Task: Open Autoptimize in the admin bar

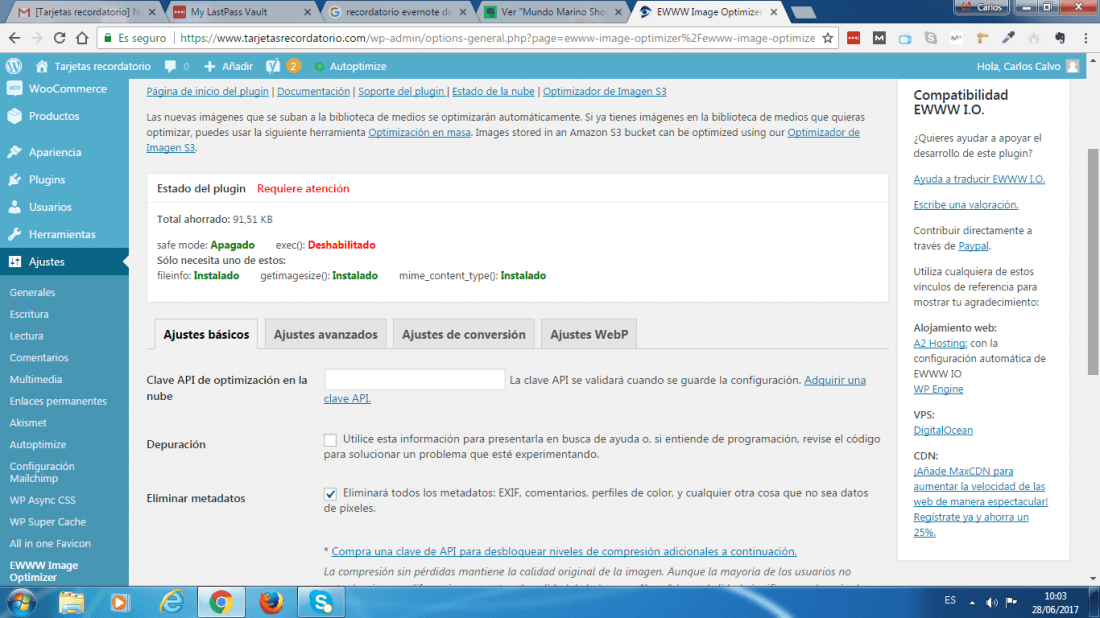Action: tap(350, 66)
